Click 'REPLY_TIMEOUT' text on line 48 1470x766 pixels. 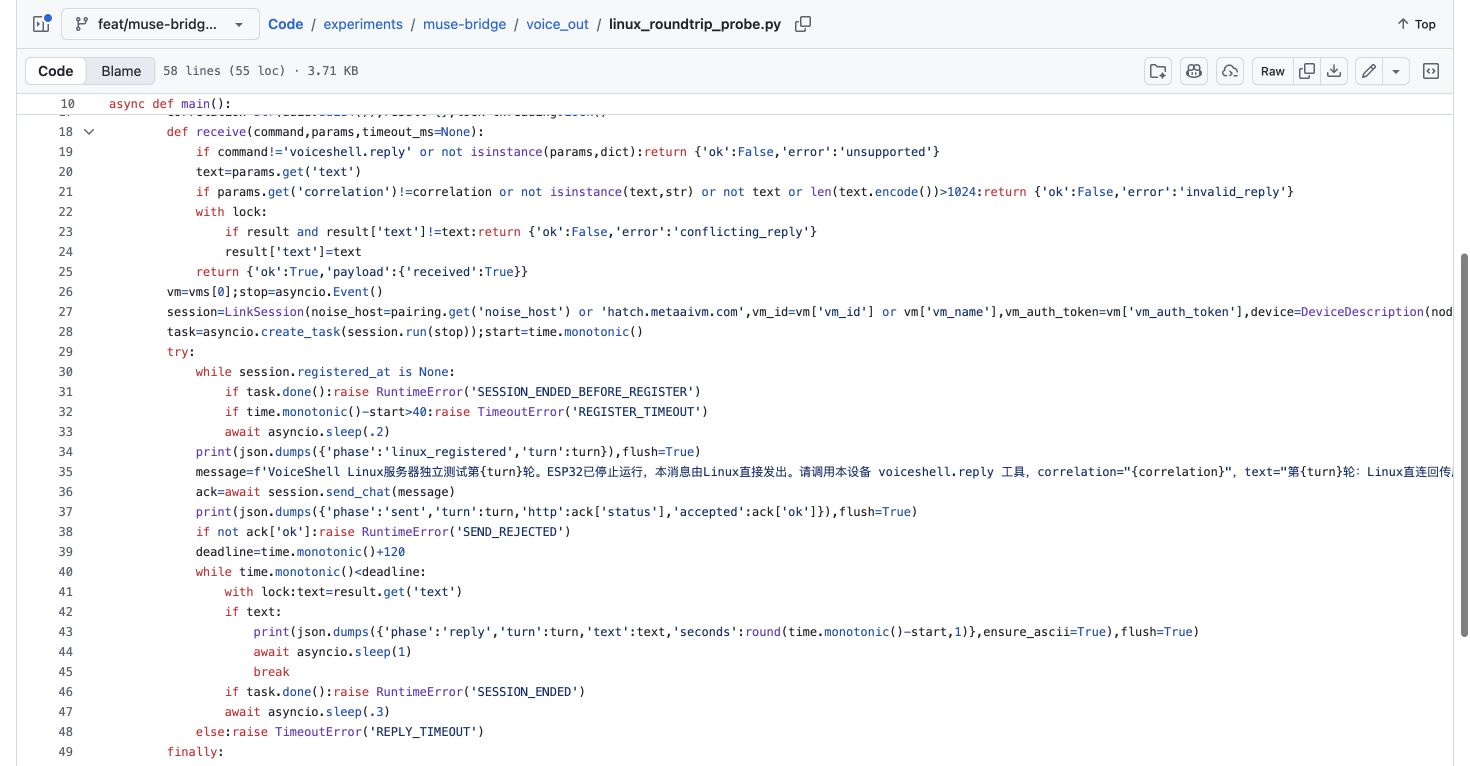(426, 731)
